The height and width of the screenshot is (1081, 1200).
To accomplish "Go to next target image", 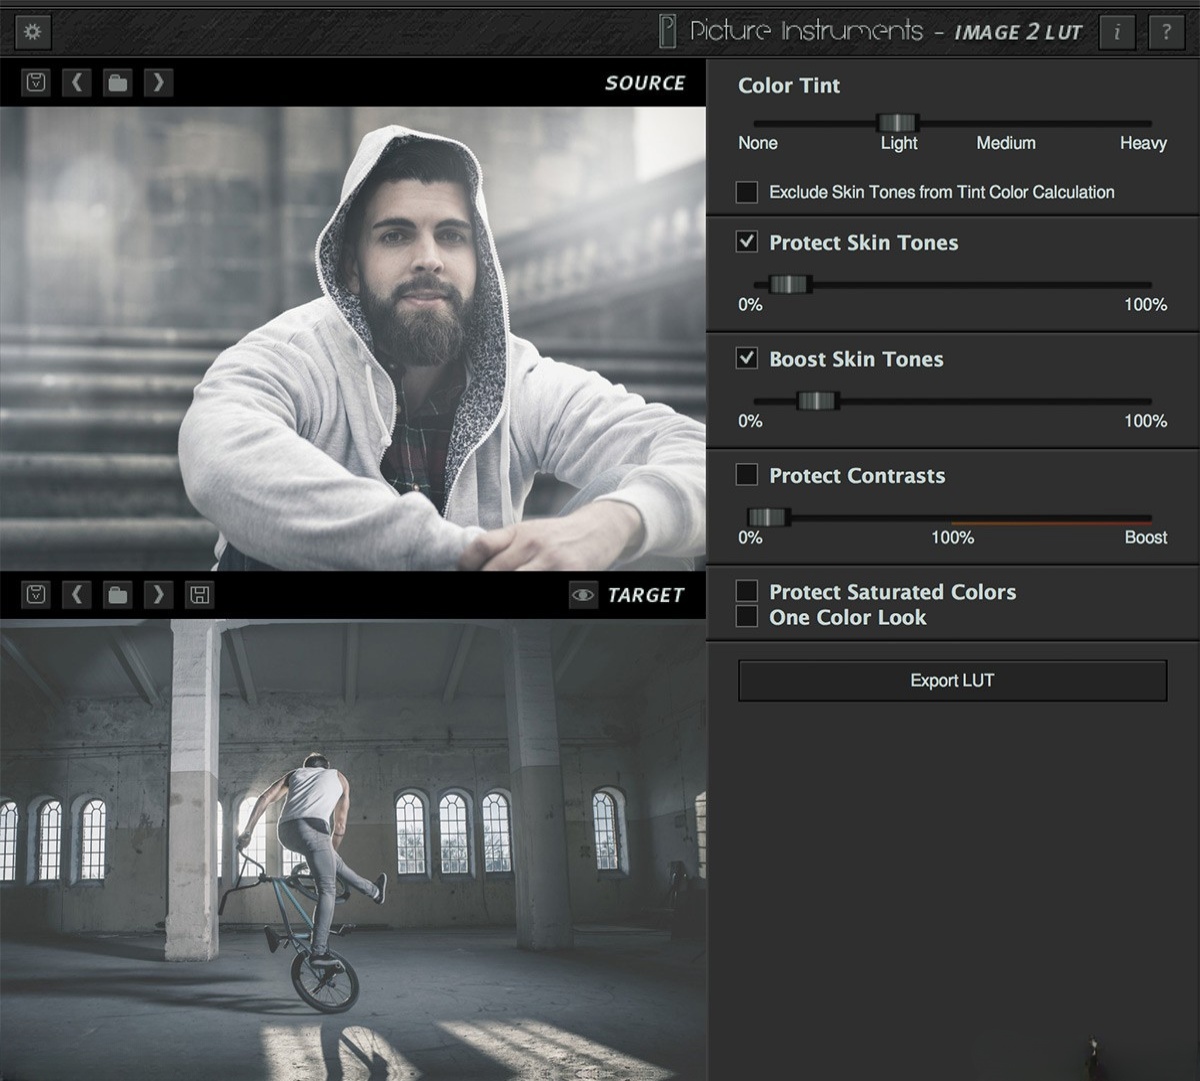I will tap(158, 595).
